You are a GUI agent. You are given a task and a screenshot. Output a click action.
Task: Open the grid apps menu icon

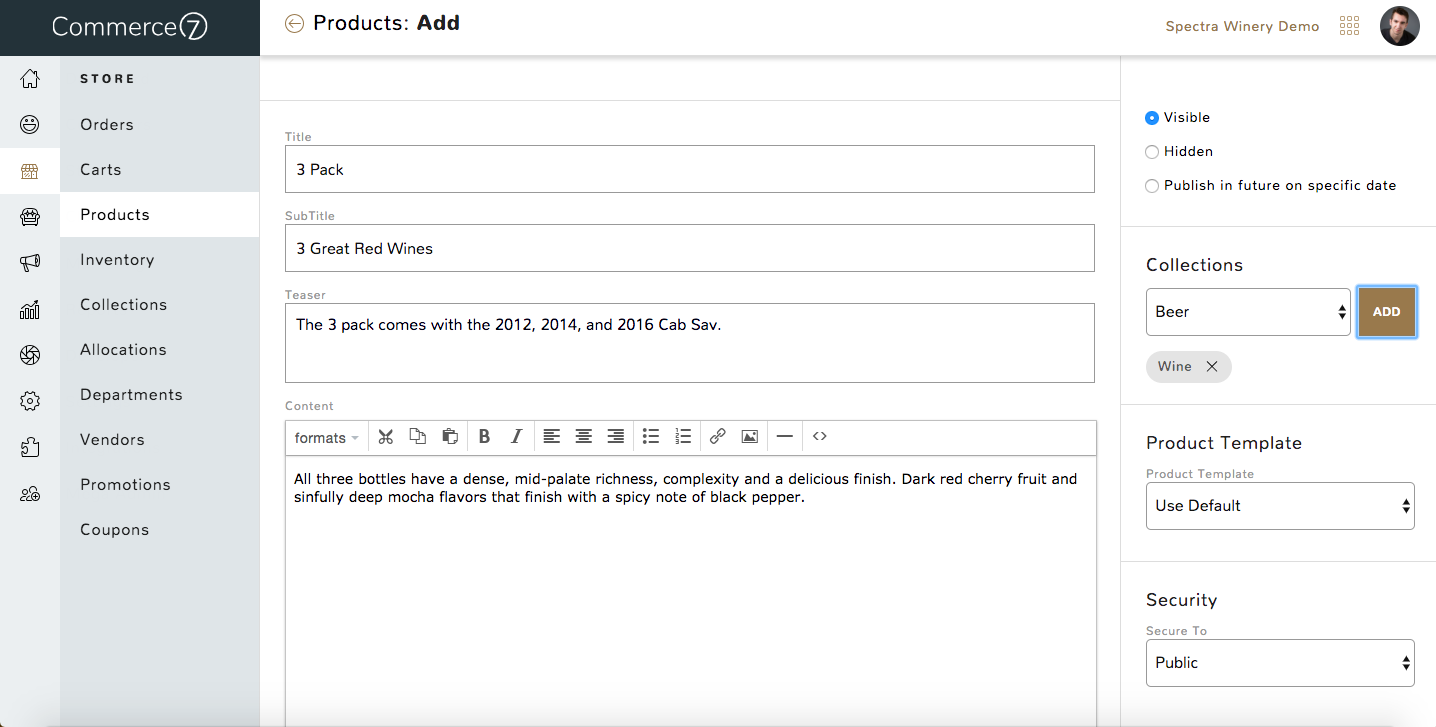[x=1349, y=26]
